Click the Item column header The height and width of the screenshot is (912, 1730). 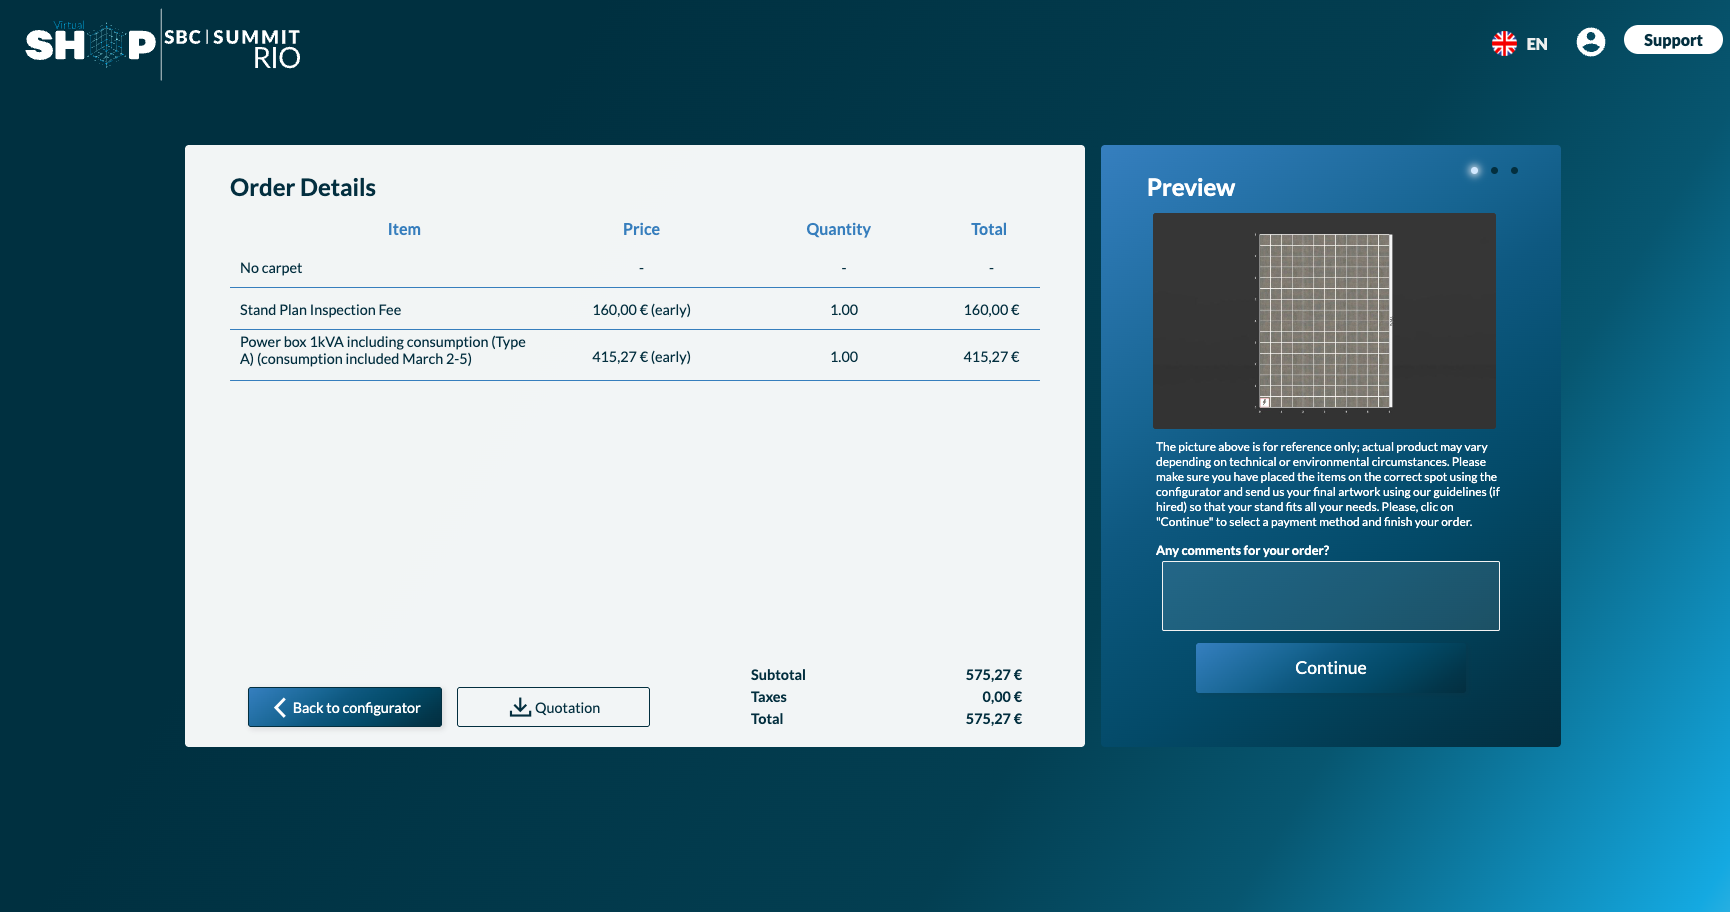pyautogui.click(x=404, y=229)
